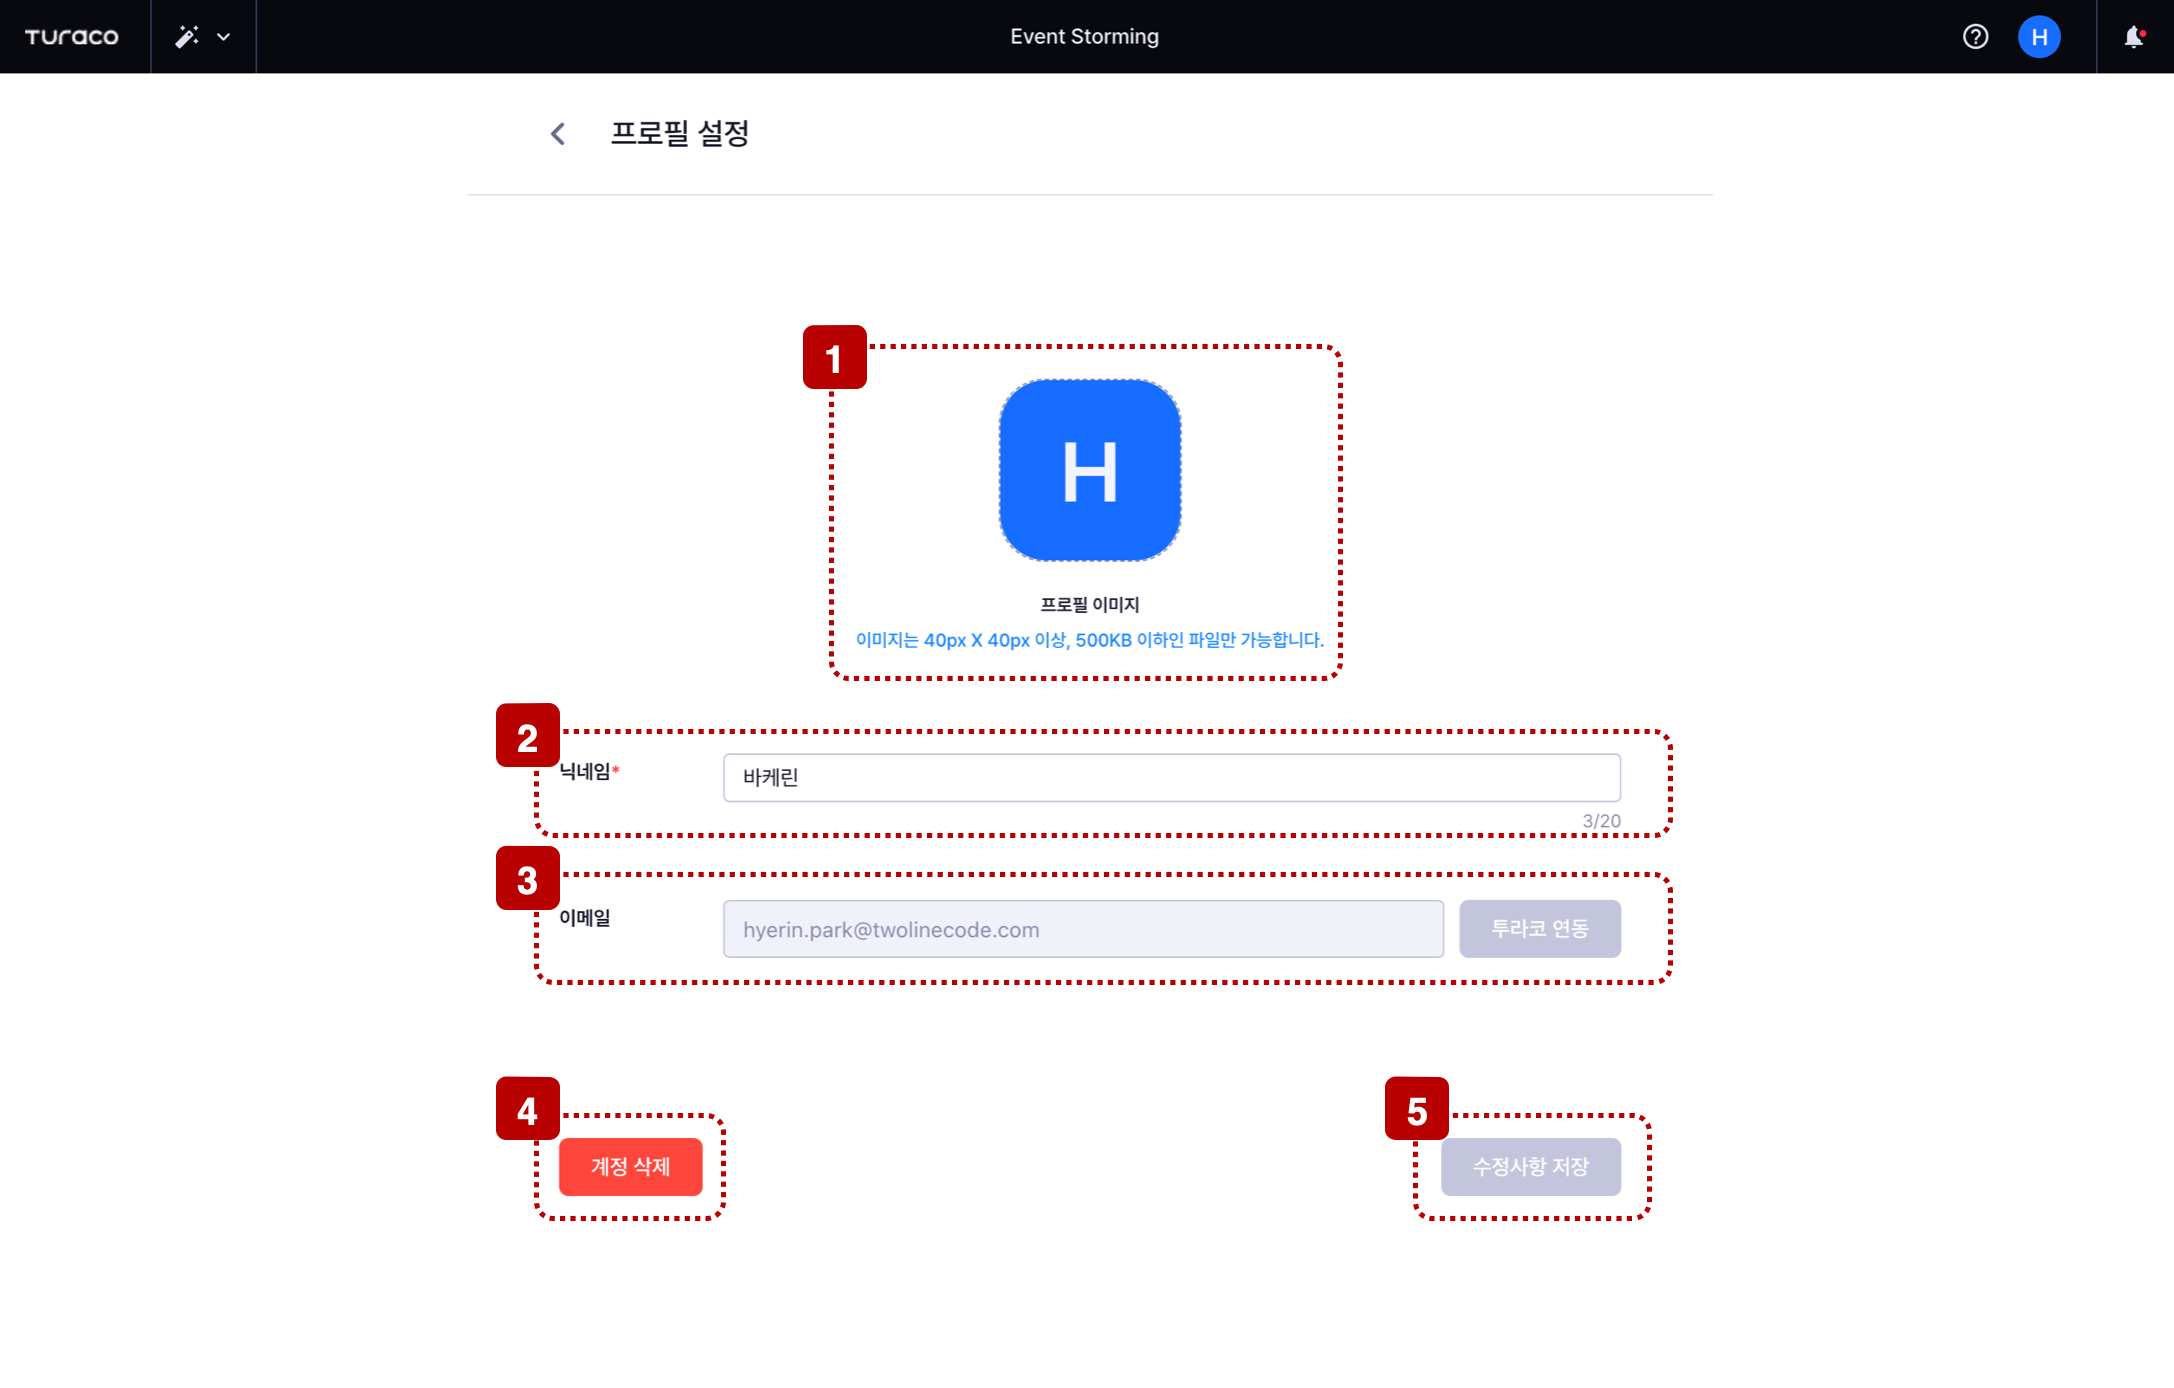Go back using the left arrow
Screen dimensions: 2174x1388
[x=558, y=134]
